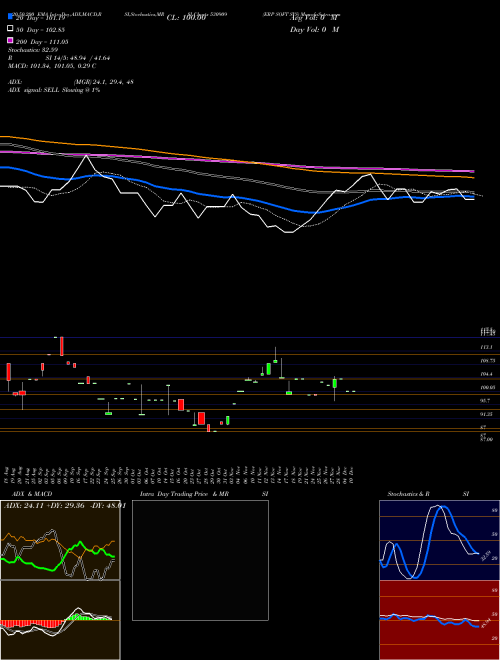Click the ADX line chart panel
The width and height of the screenshot is (500, 660).
(60, 540)
